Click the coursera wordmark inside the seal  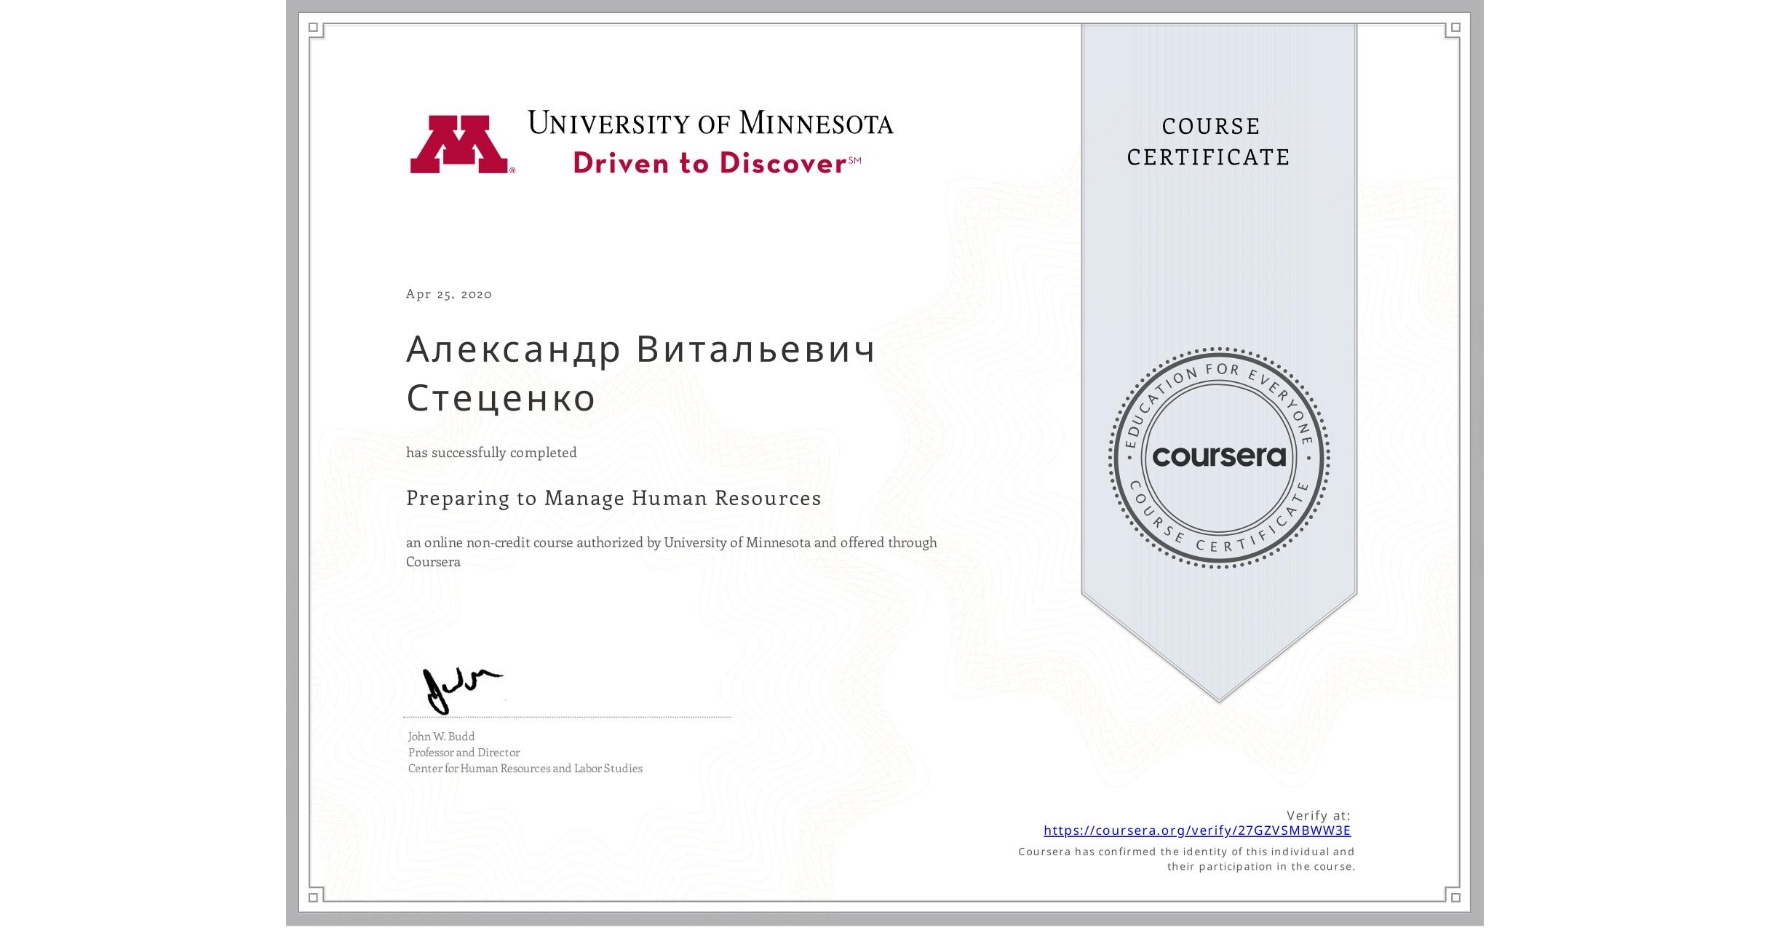[1218, 457]
